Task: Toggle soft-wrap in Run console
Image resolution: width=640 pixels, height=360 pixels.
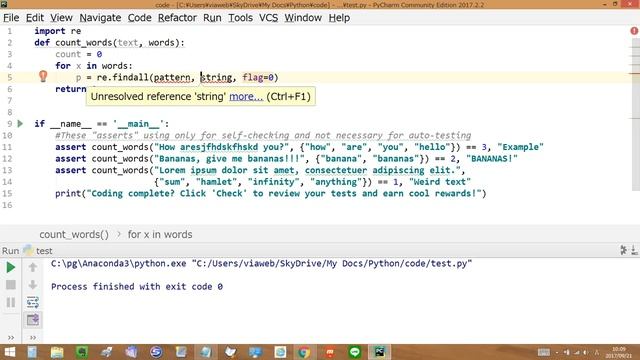Action: point(33,302)
